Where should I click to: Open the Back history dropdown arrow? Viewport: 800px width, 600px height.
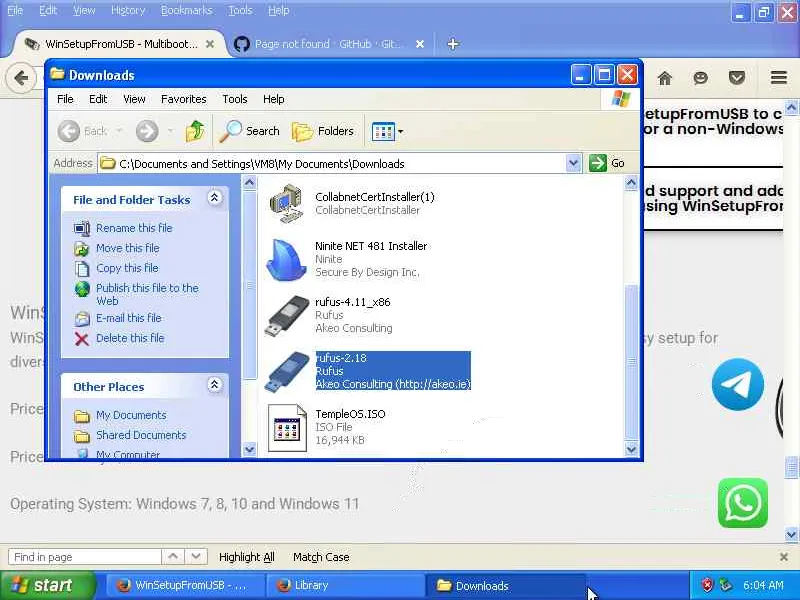pyautogui.click(x=119, y=131)
